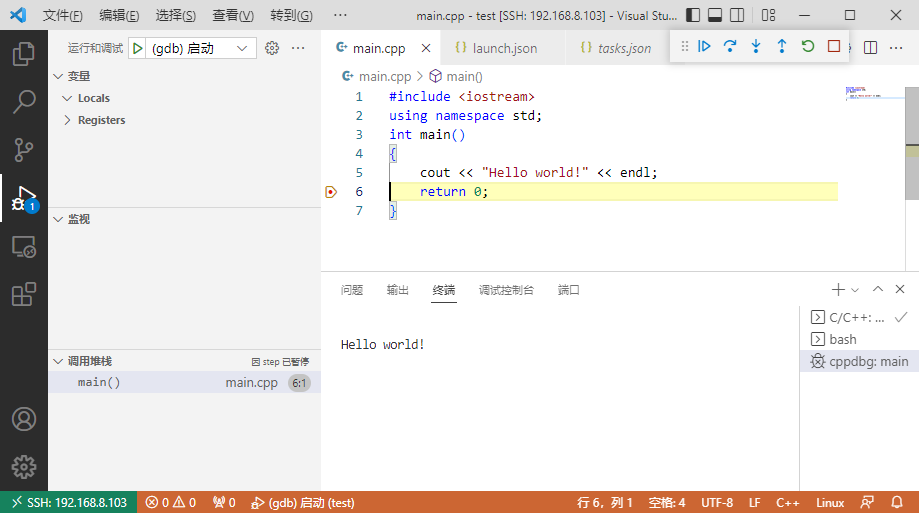This screenshot has width=919, height=513.
Task: Open the 转到 menu
Action: click(291, 15)
